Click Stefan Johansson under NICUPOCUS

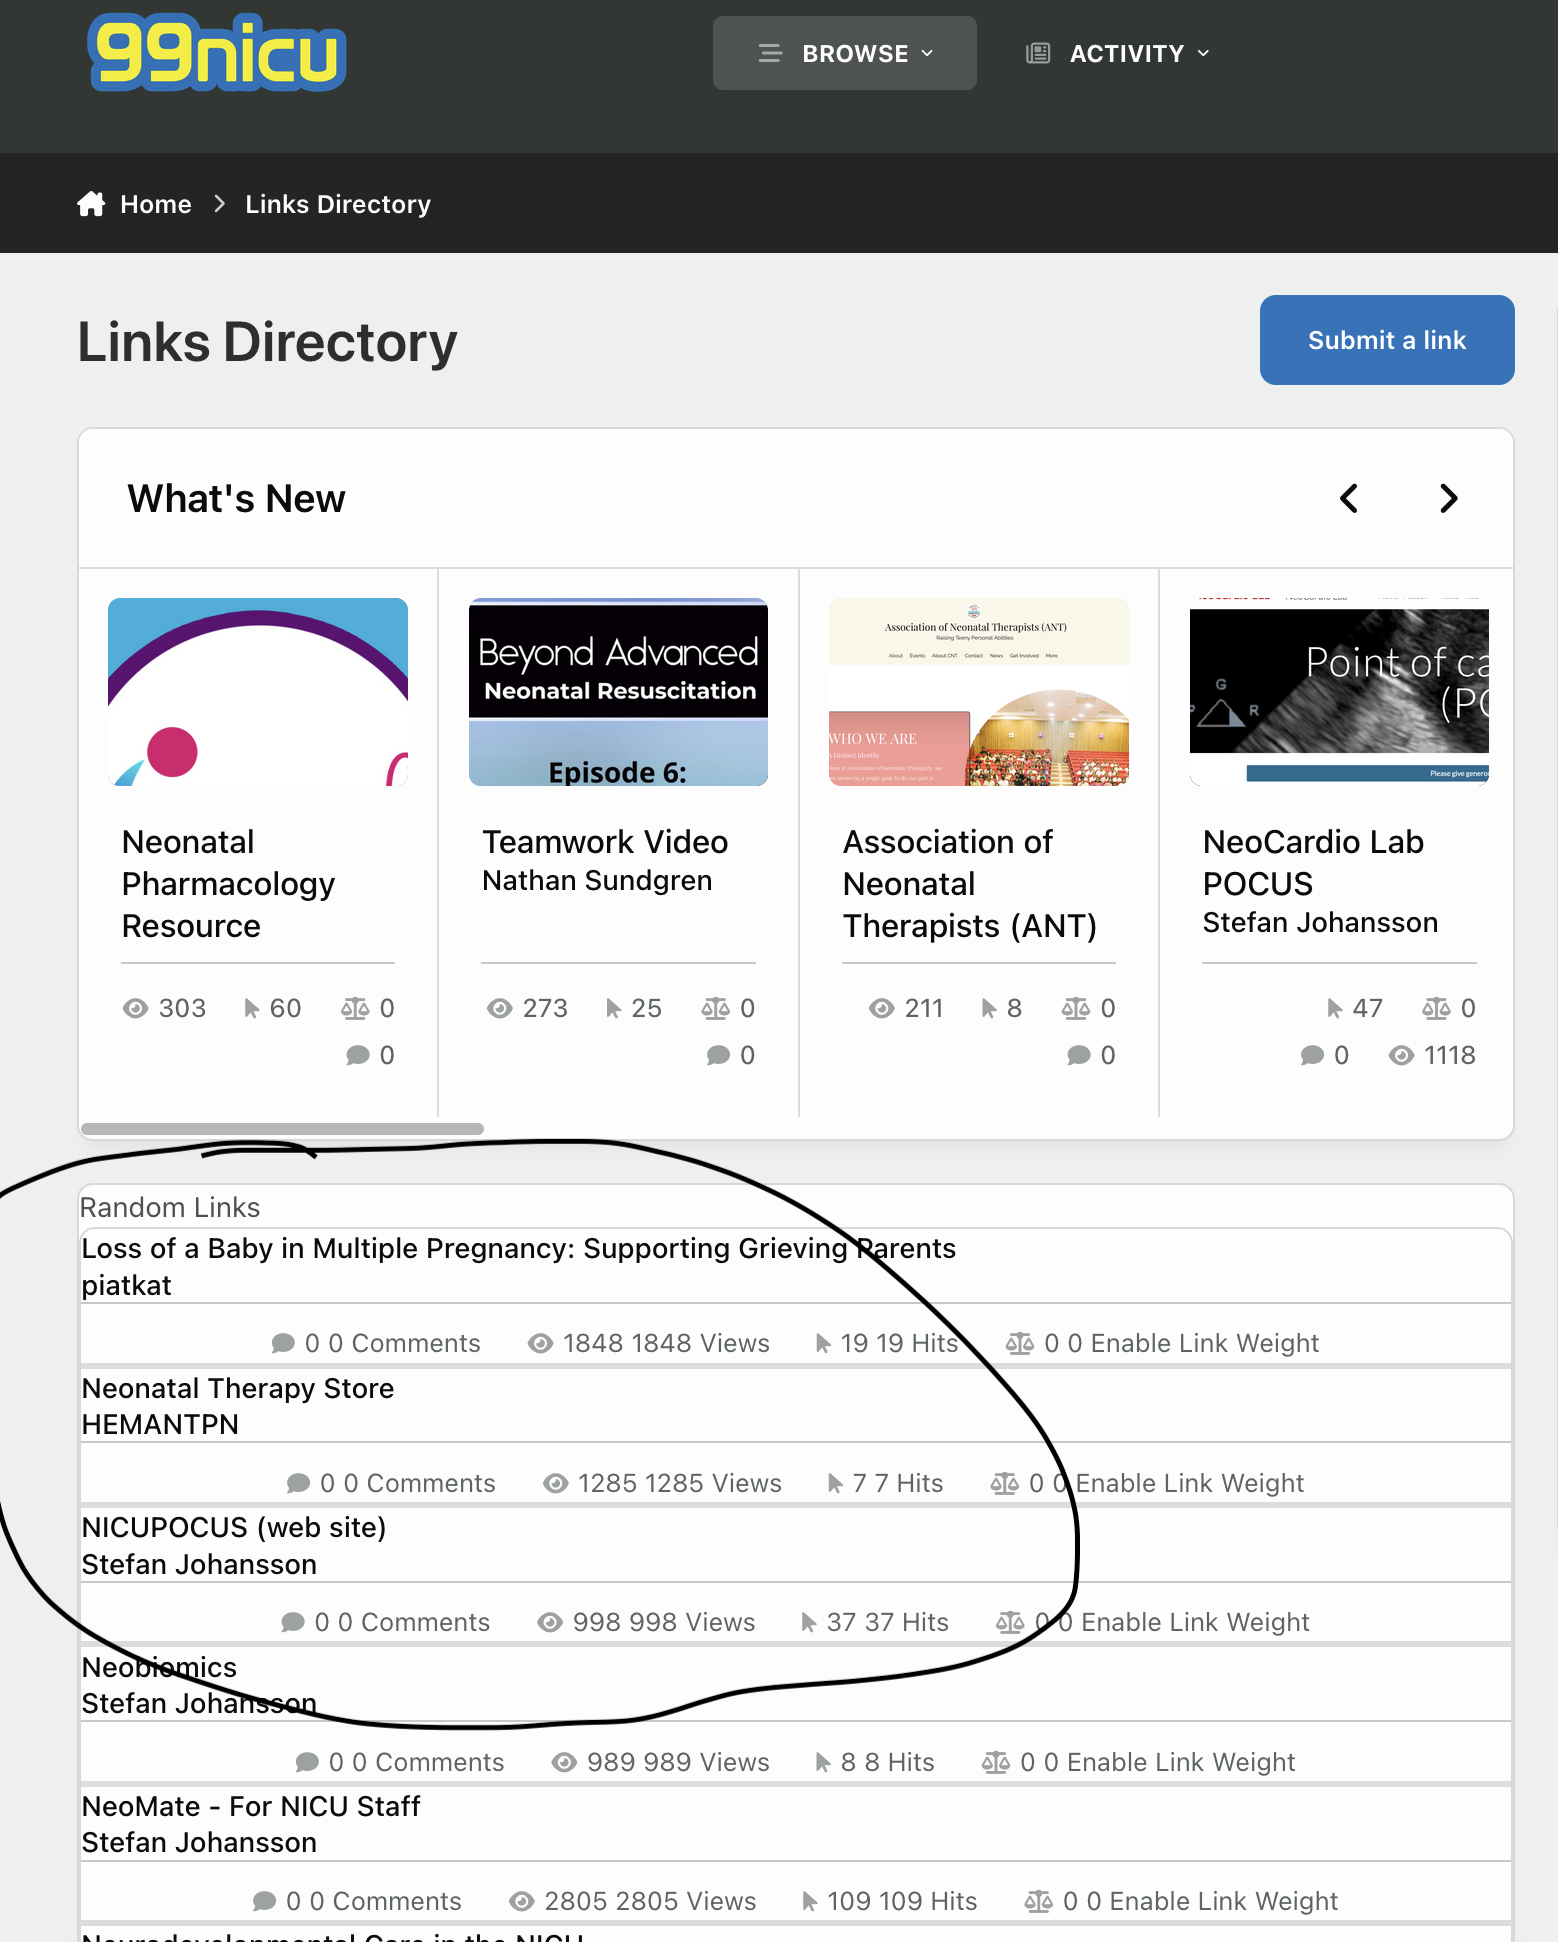[x=199, y=1565]
